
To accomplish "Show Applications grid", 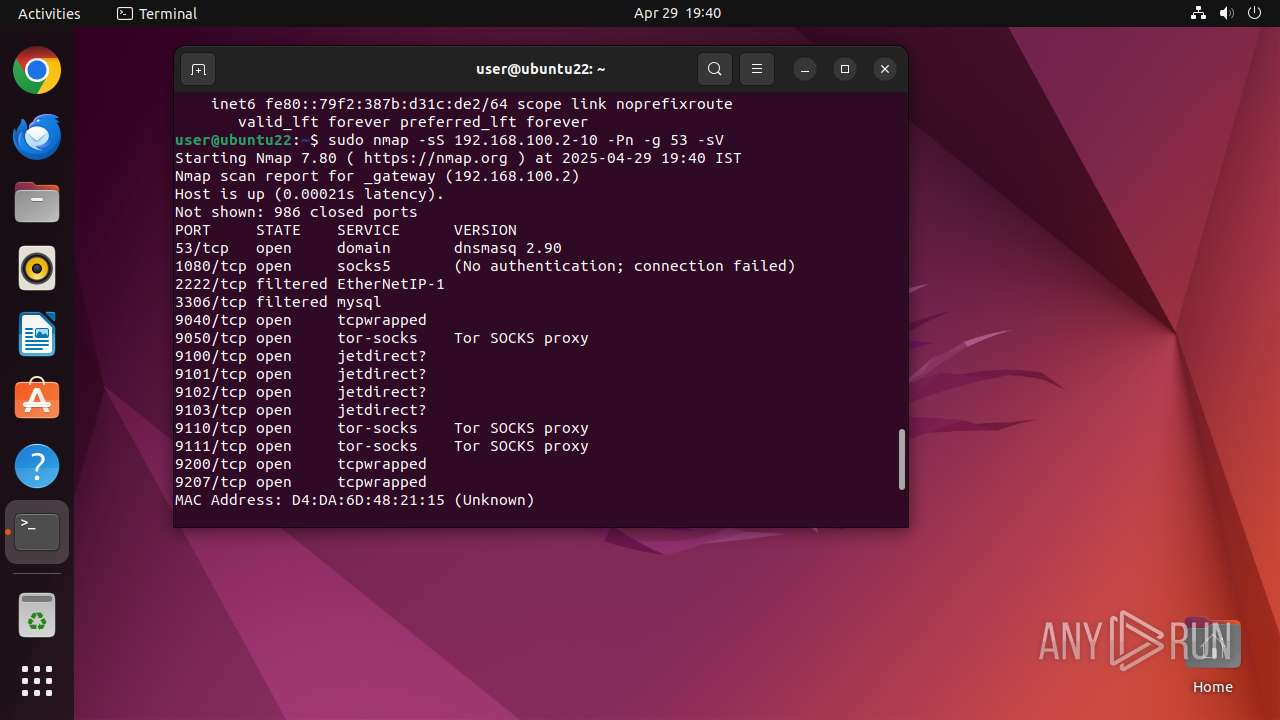I will click(x=37, y=681).
